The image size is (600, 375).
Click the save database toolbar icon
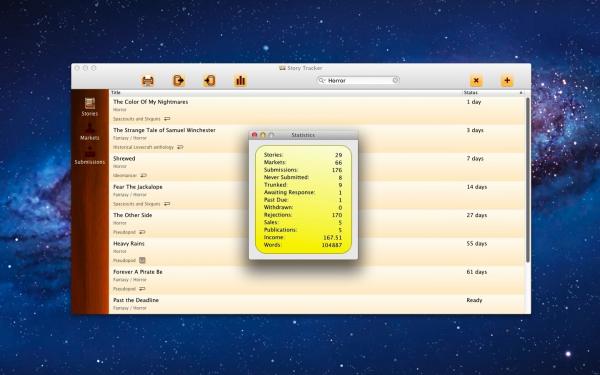(x=148, y=81)
